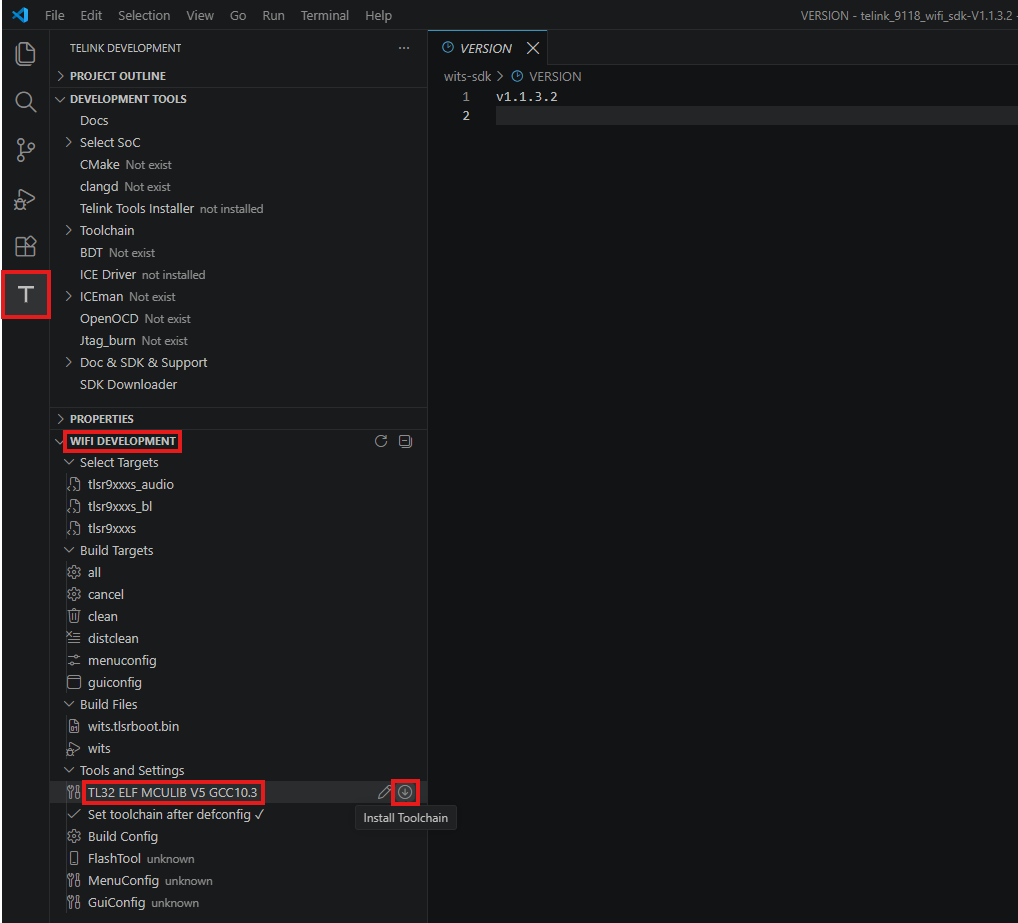1018x923 pixels.
Task: Collapse all in WiFi Development section
Action: (x=405, y=441)
